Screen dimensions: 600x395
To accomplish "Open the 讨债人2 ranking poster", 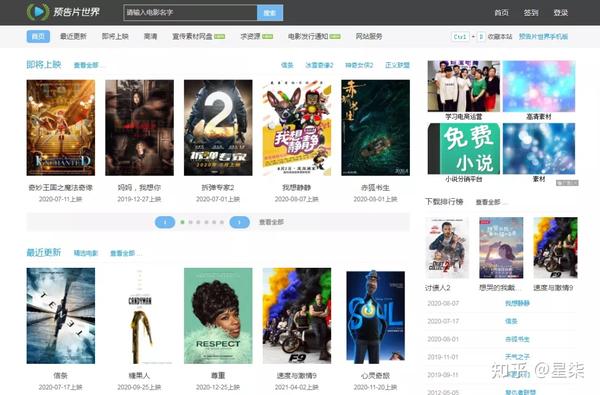I will 447,248.
